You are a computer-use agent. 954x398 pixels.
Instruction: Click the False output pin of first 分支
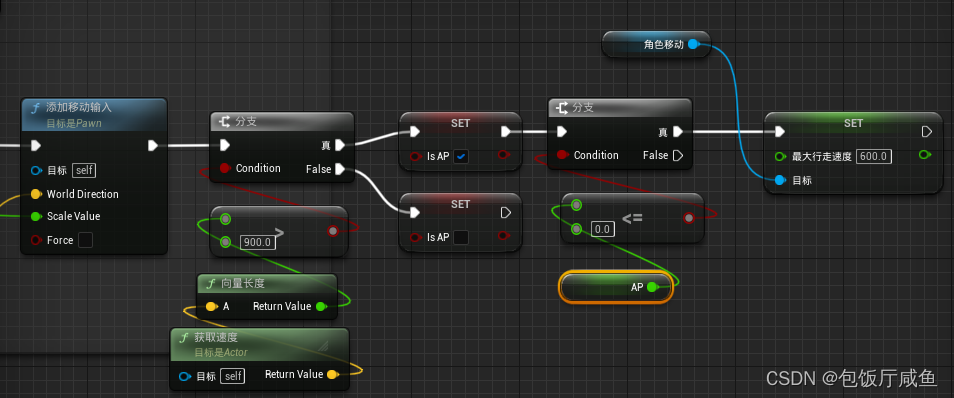(339, 169)
